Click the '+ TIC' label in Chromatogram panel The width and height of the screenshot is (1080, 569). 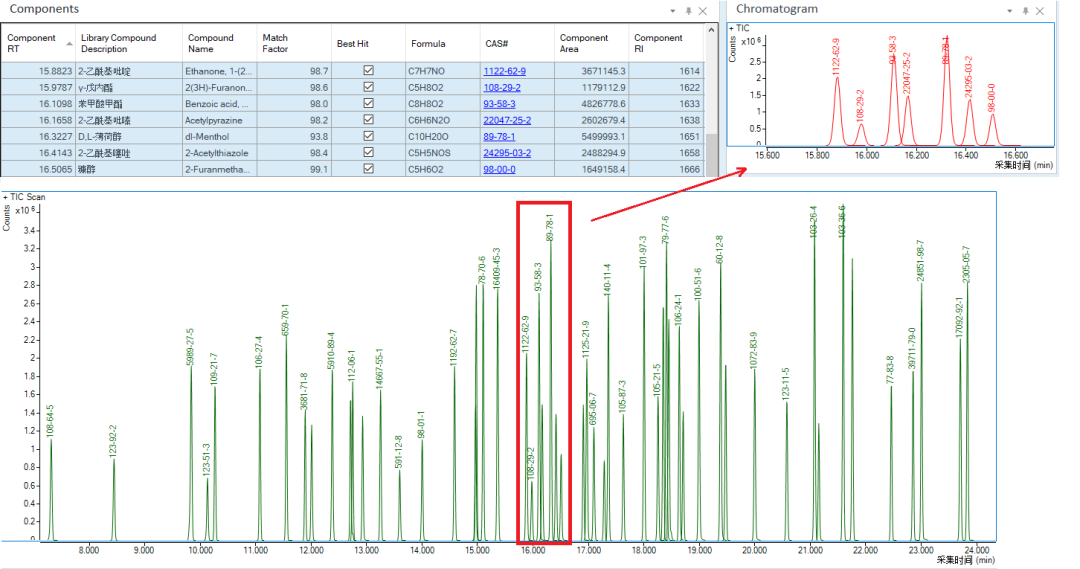740,28
